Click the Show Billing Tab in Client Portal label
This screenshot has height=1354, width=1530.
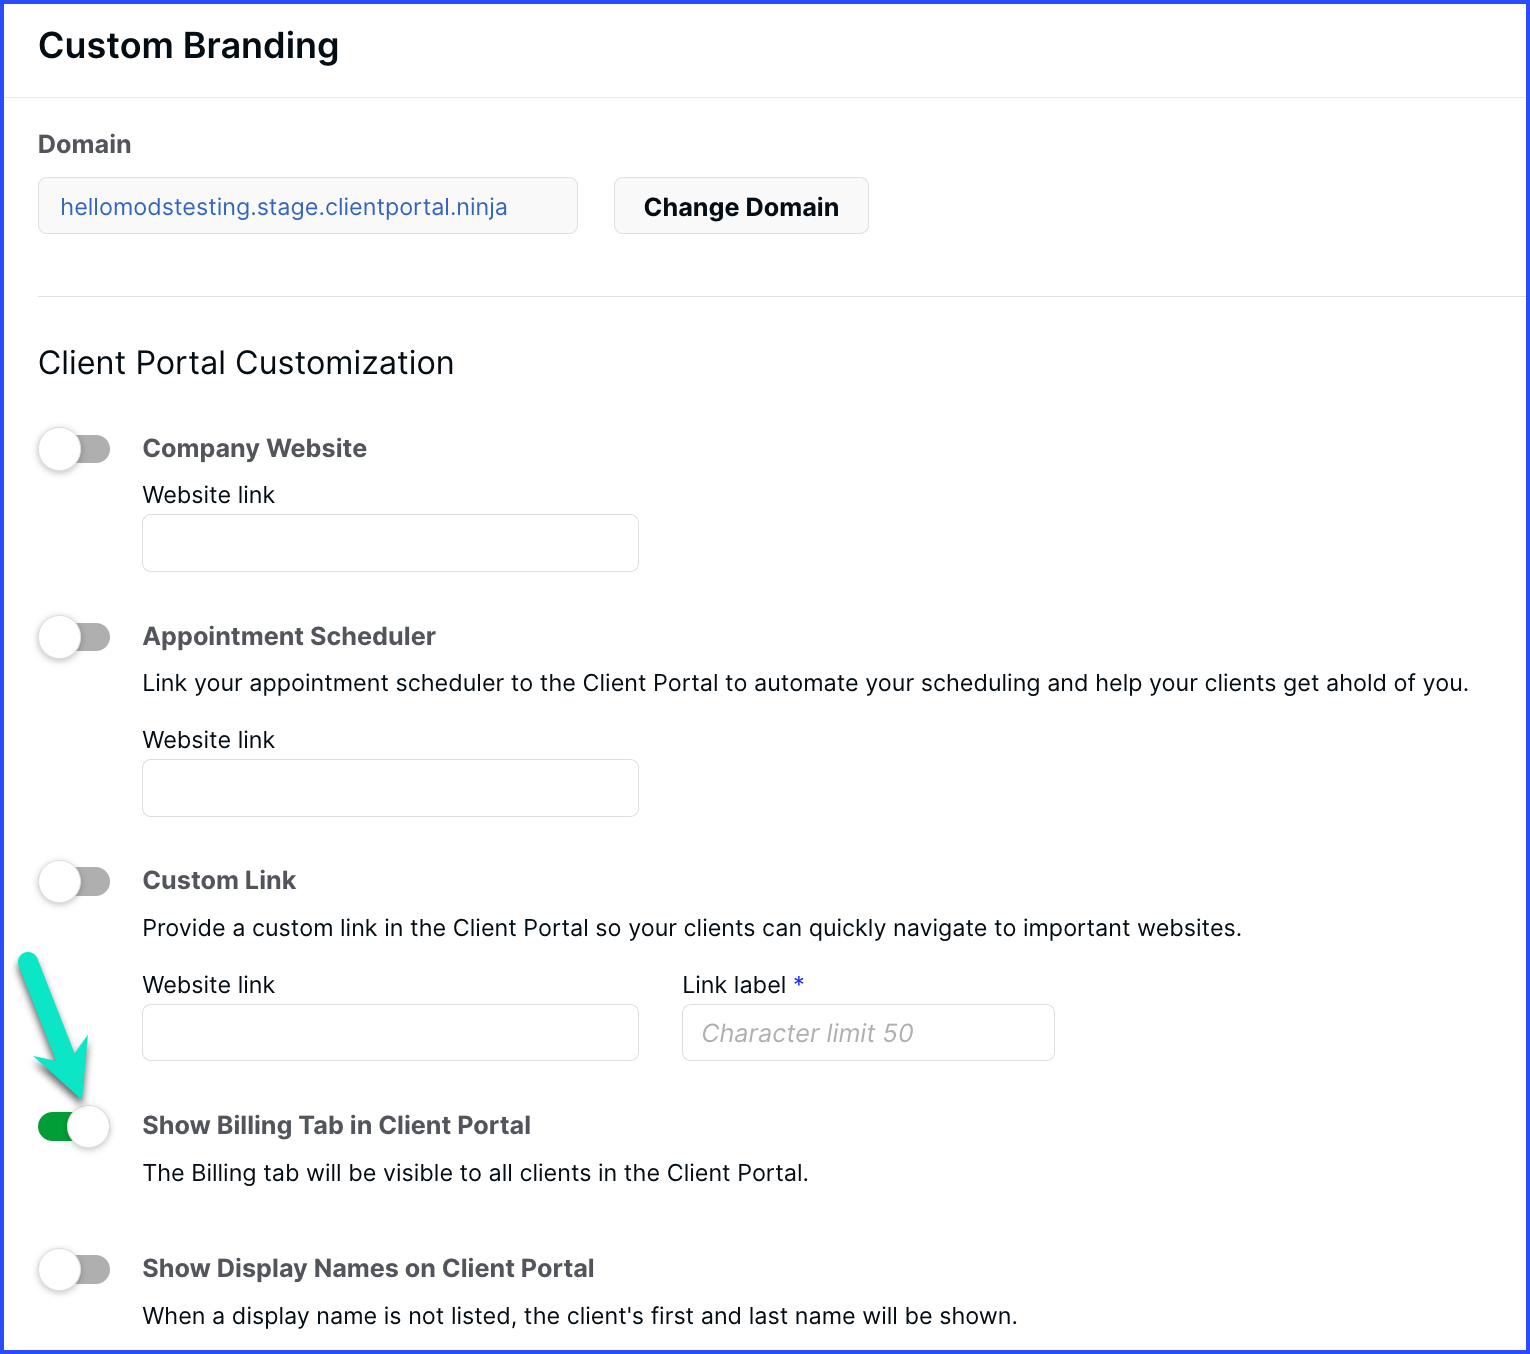coord(336,1125)
